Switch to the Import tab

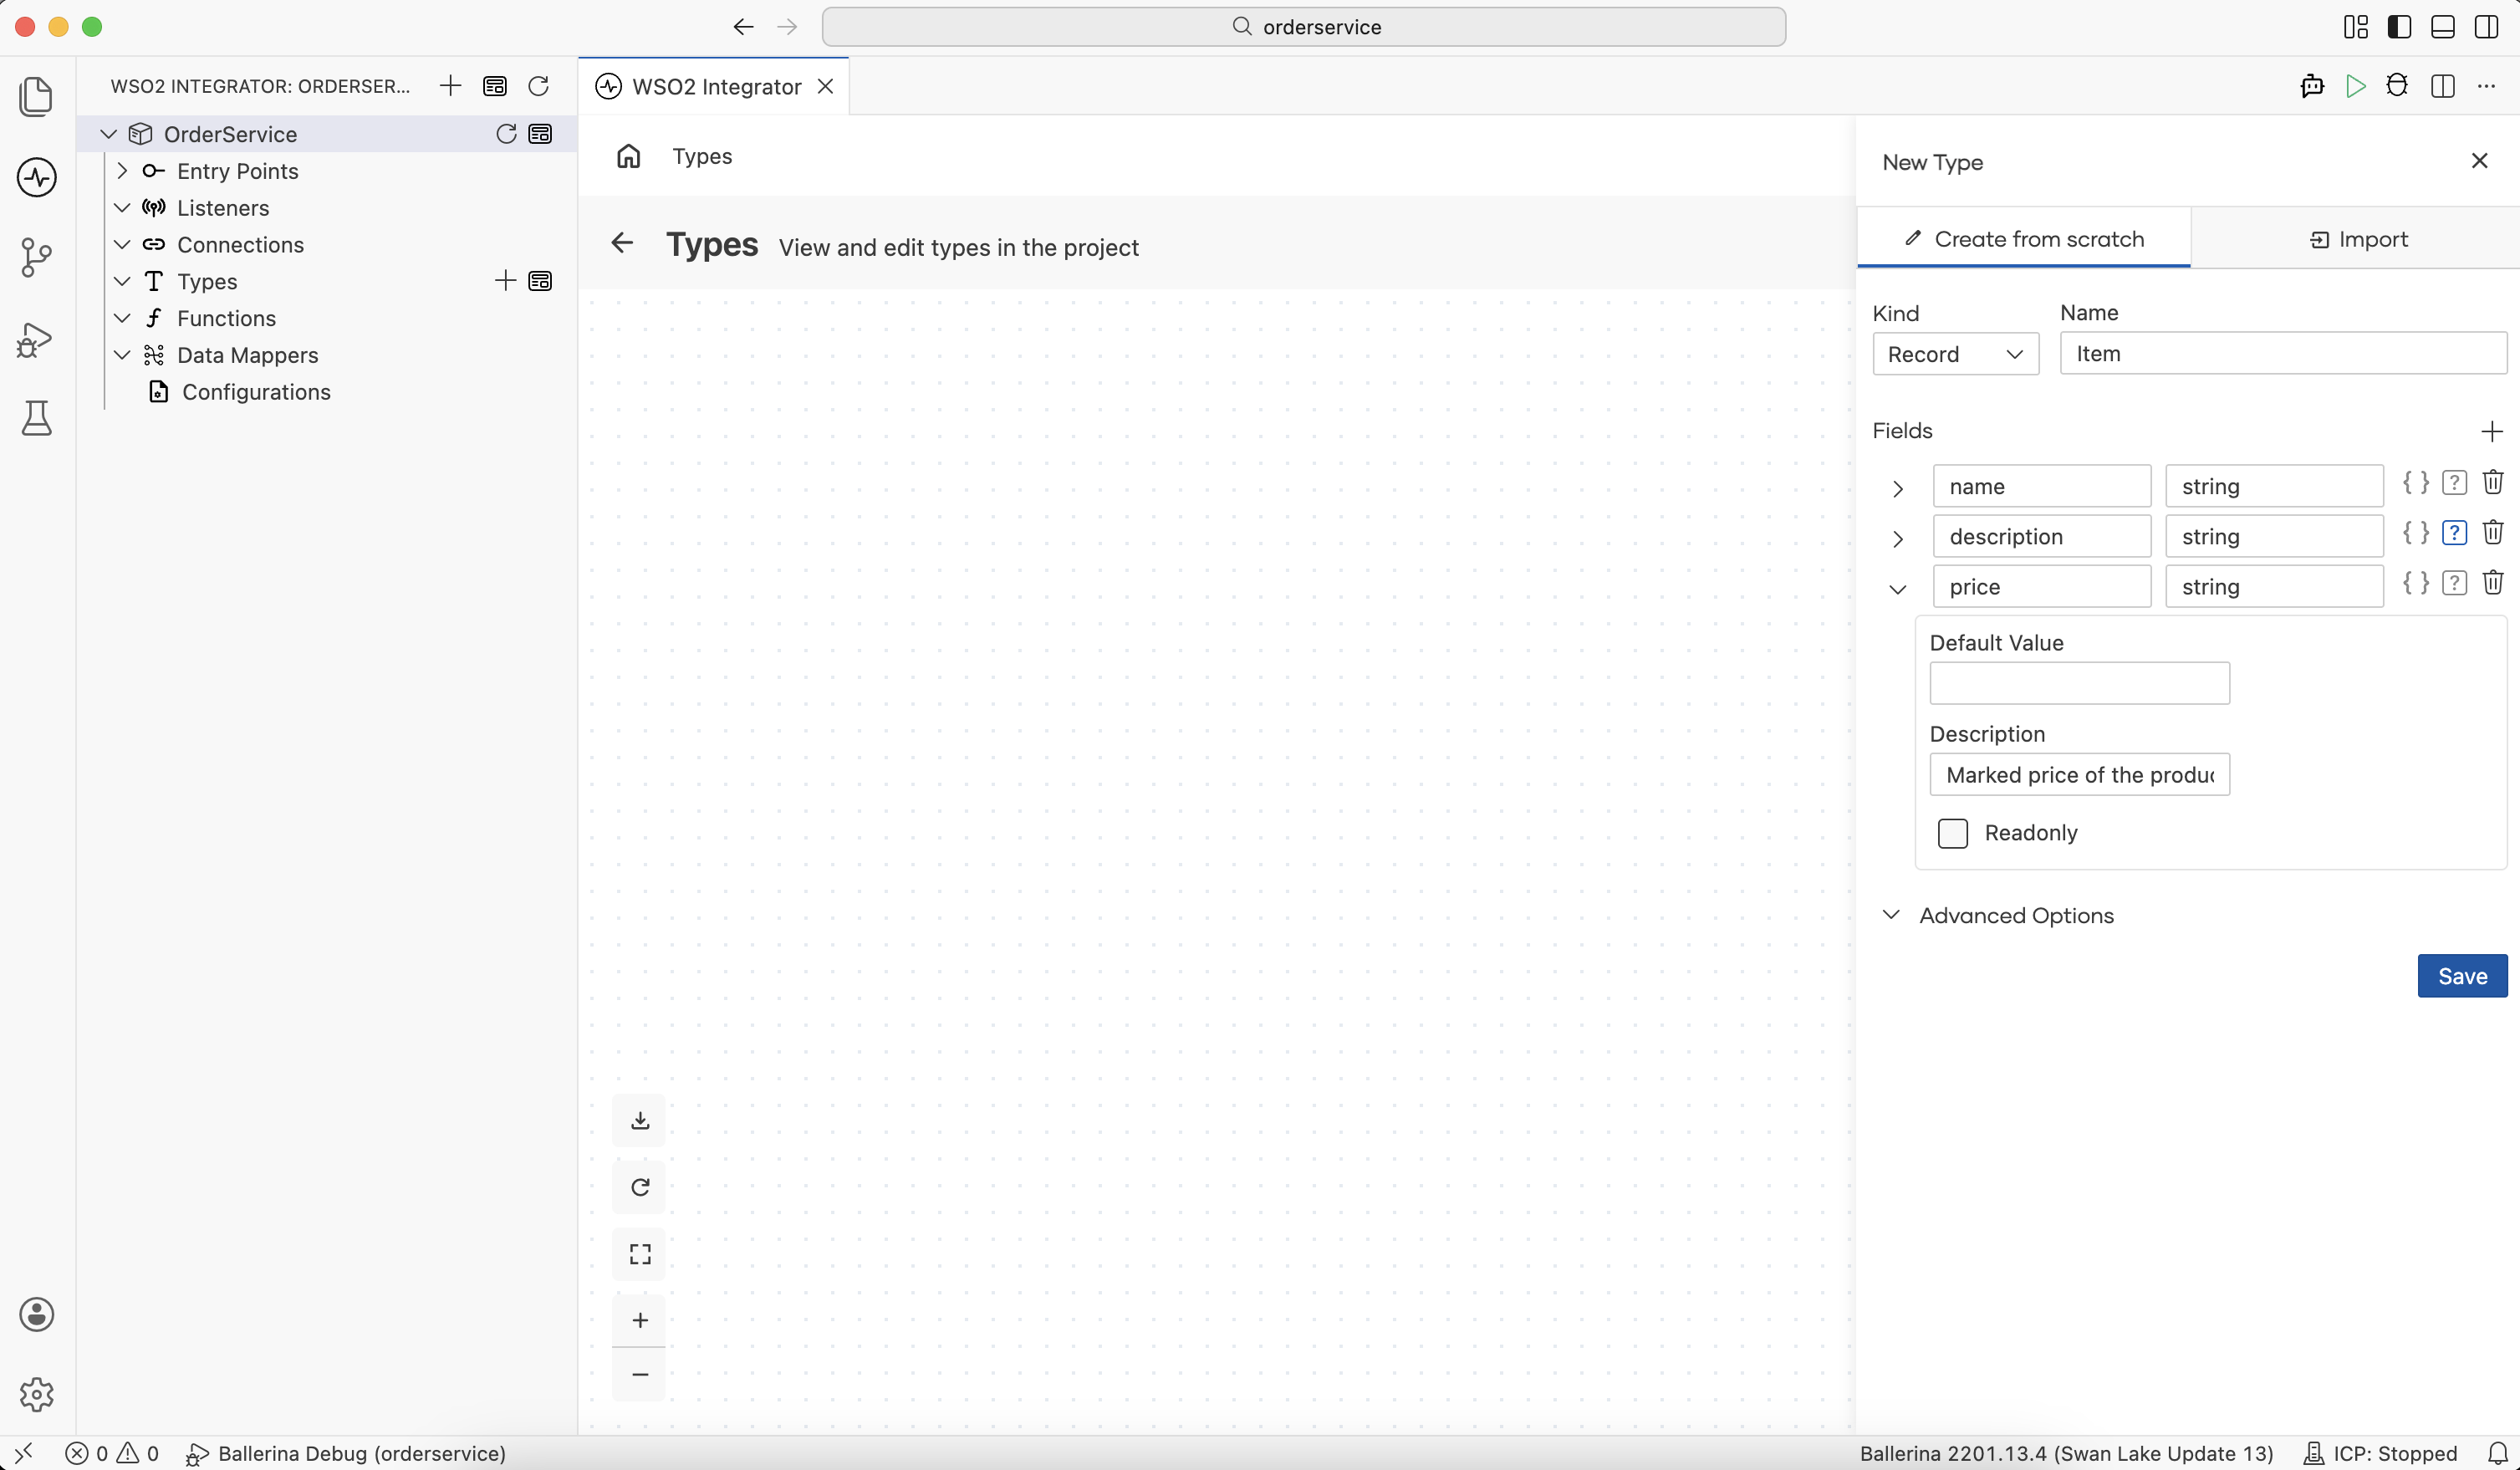(2357, 239)
